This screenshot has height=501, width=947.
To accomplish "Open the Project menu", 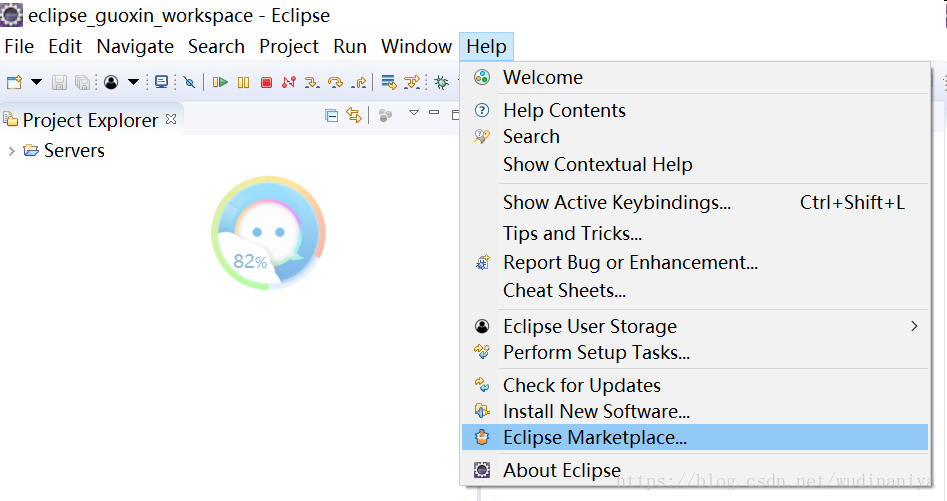I will [289, 46].
